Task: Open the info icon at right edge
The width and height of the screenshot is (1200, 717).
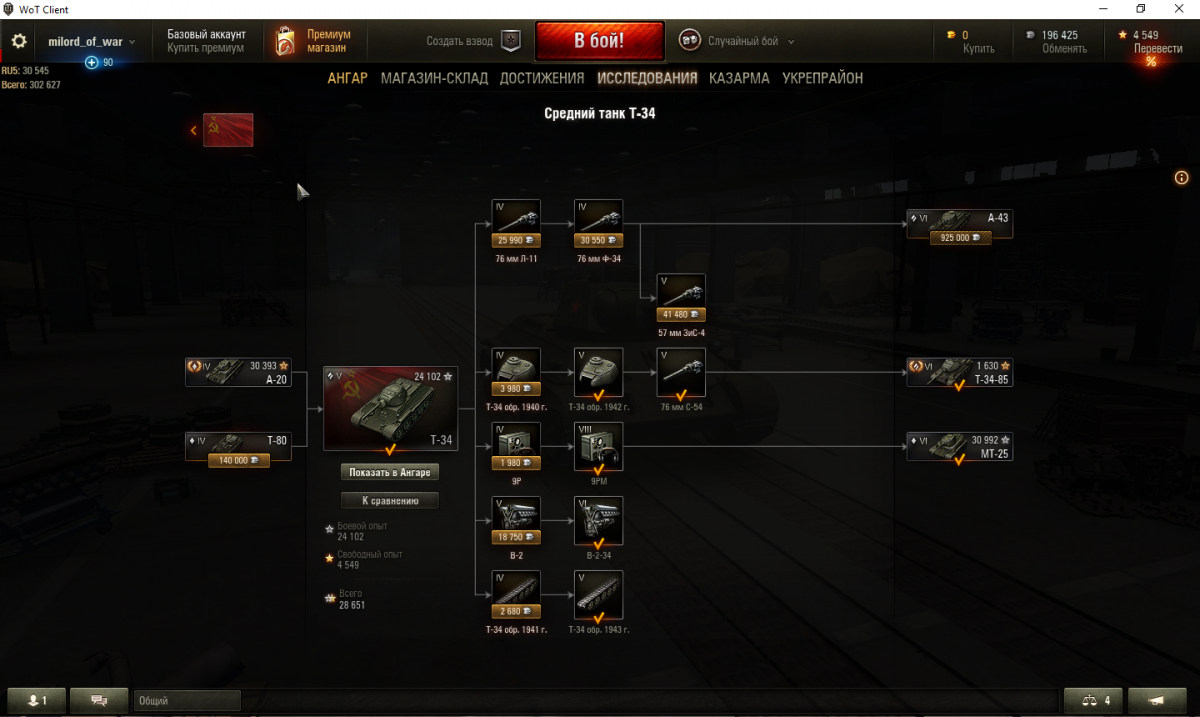Action: tap(1181, 178)
